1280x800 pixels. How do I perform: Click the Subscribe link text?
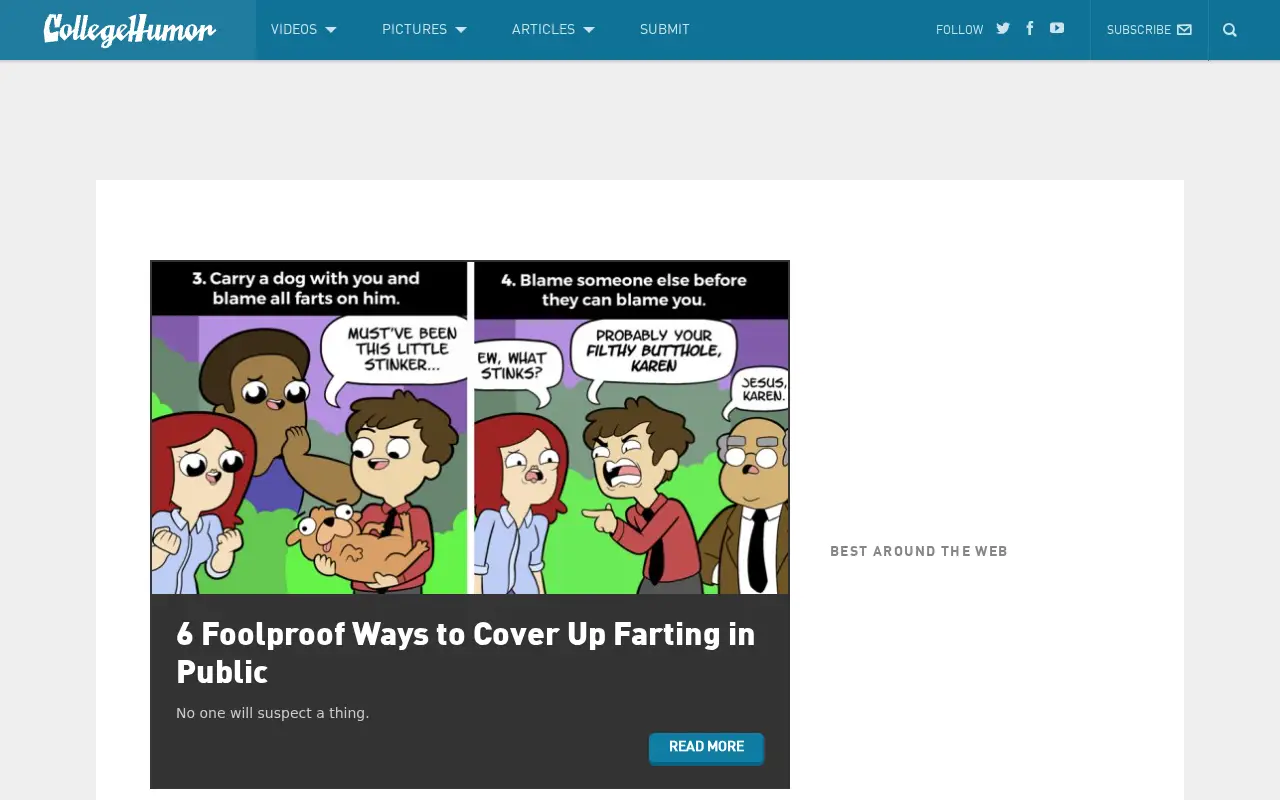(1139, 30)
